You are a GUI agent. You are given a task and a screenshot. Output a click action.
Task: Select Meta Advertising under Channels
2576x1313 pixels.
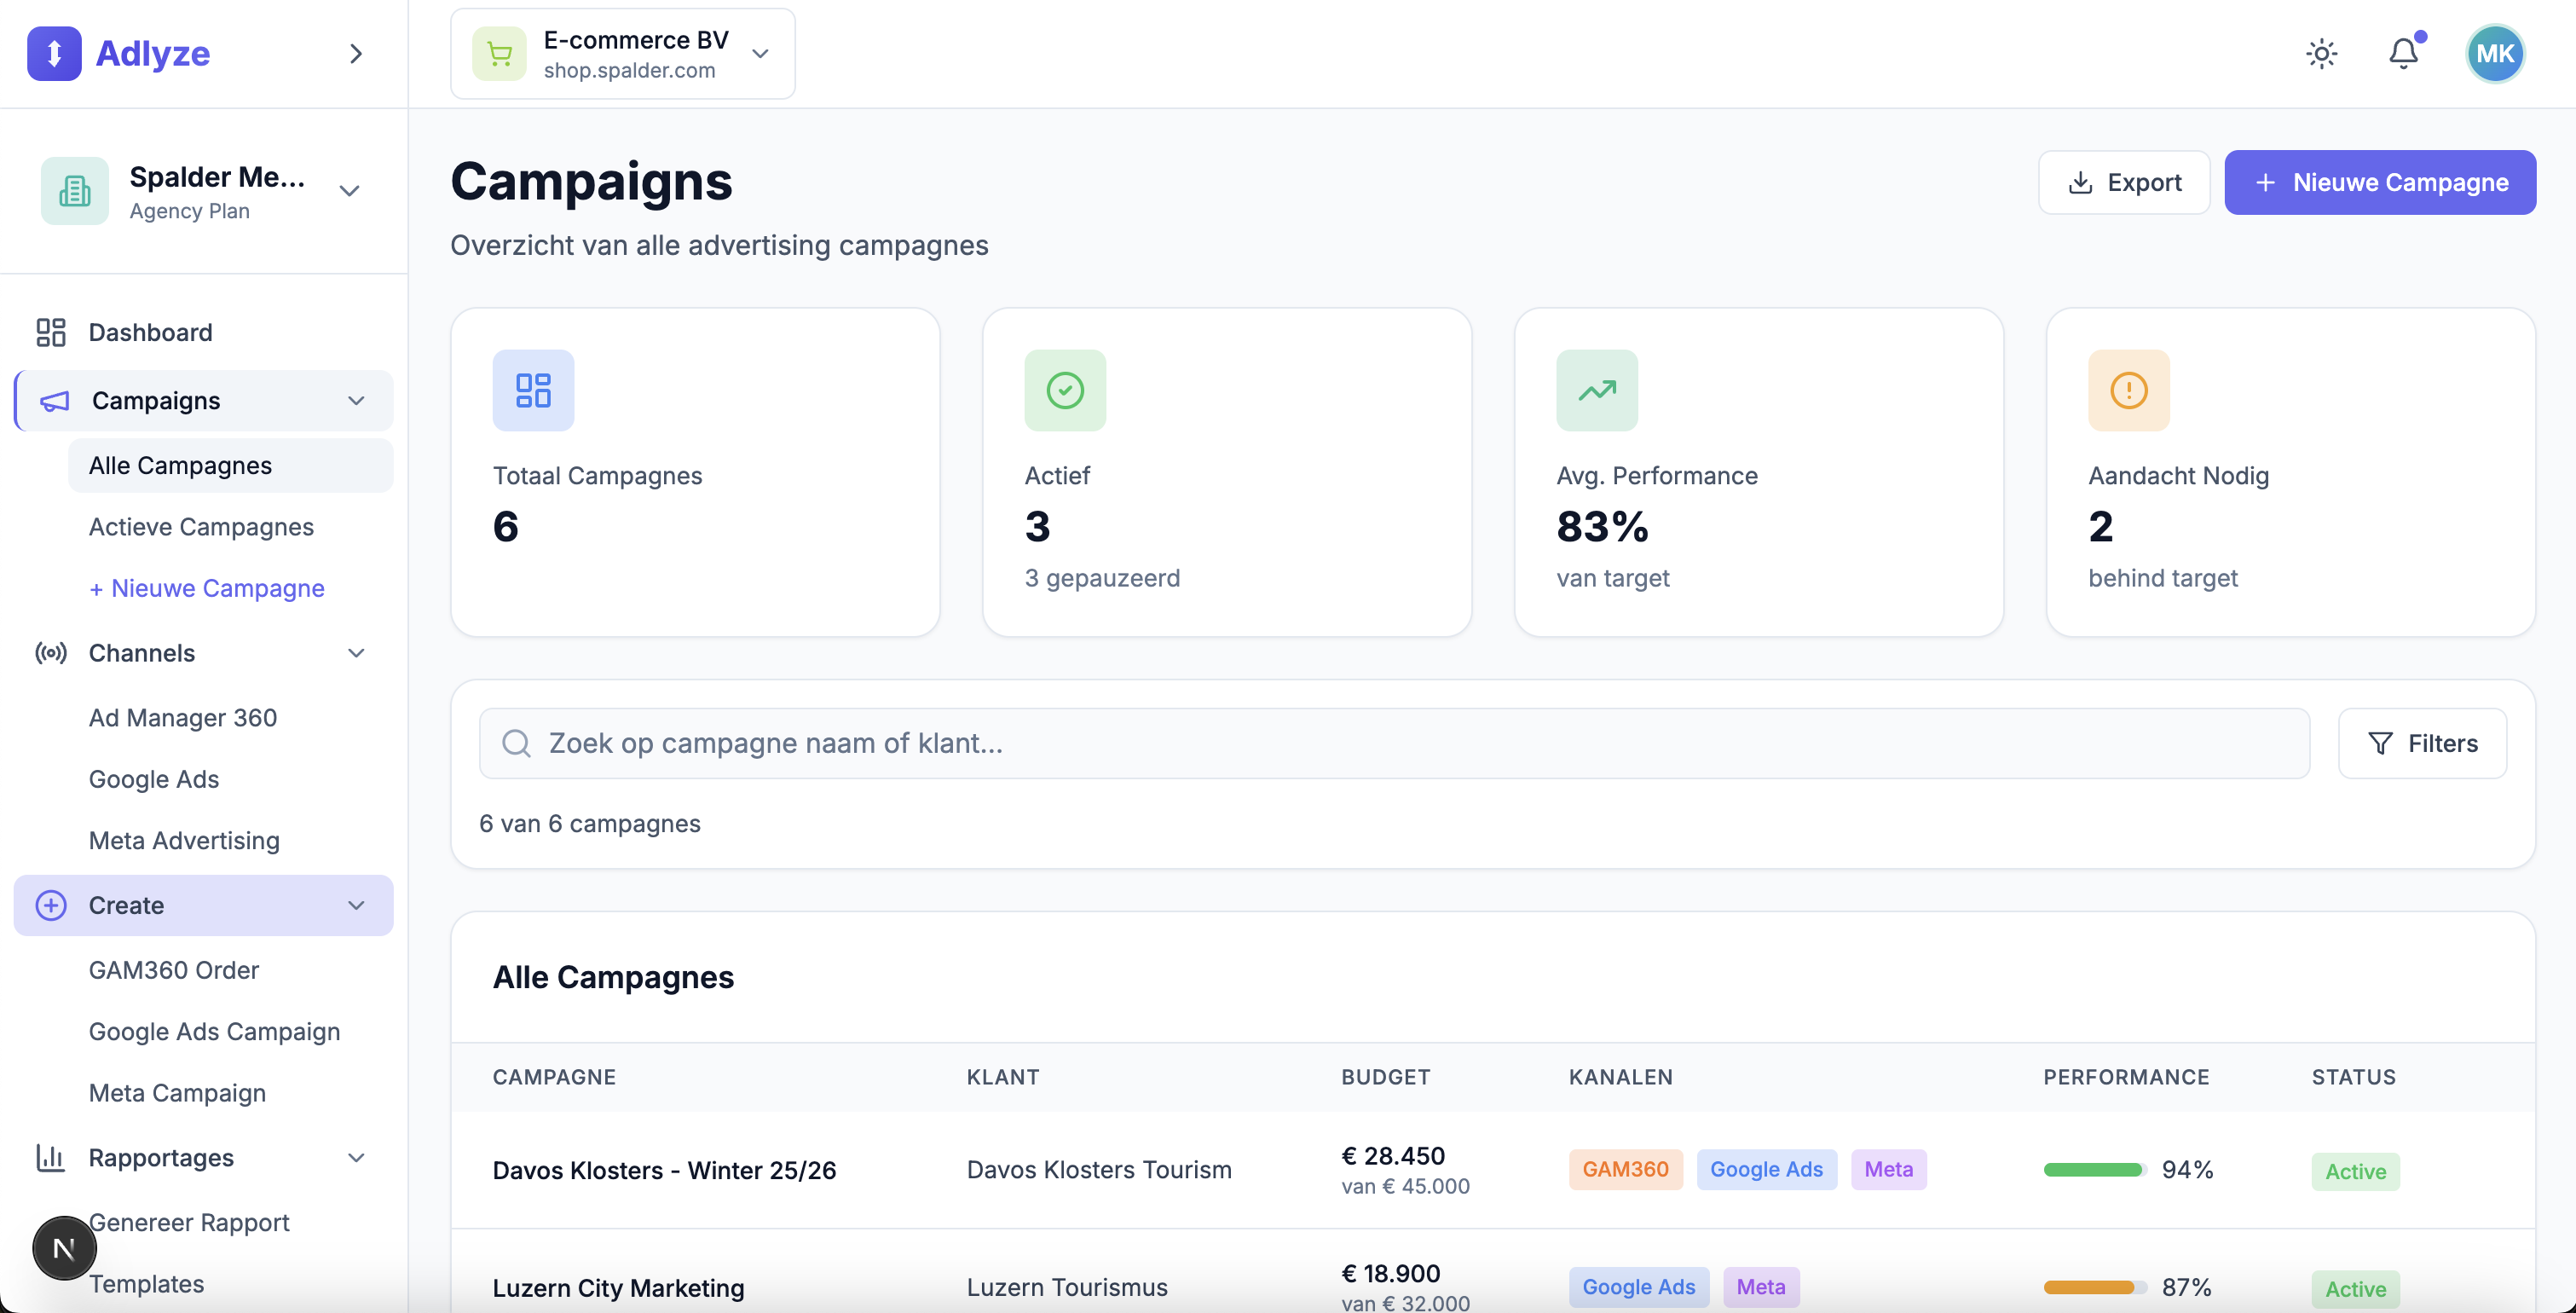183,840
